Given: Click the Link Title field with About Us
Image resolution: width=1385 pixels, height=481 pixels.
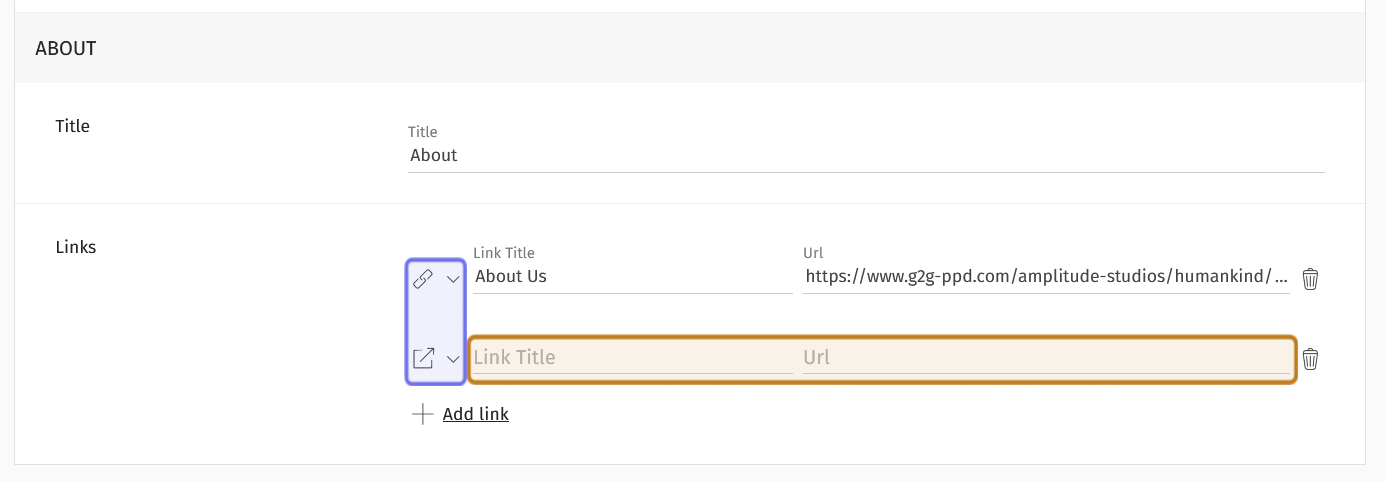Looking at the screenshot, I should (632, 277).
